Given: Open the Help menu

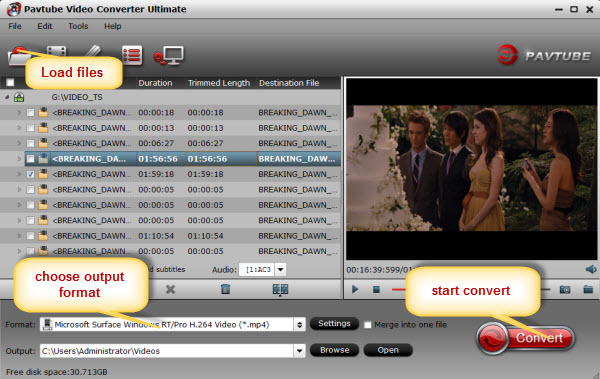Looking at the screenshot, I should click(x=112, y=26).
